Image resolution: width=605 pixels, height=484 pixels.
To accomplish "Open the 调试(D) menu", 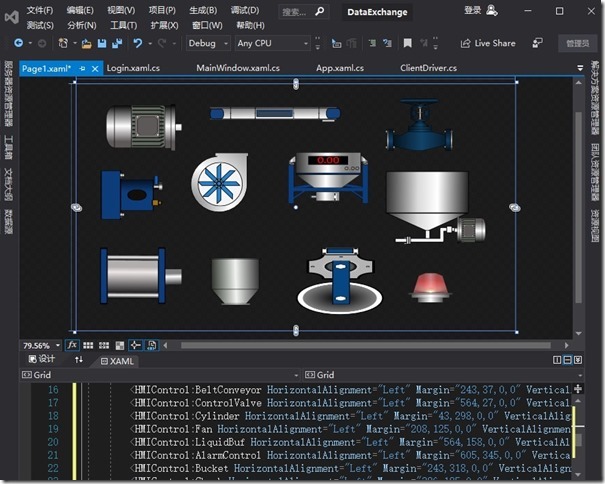I will click(245, 10).
